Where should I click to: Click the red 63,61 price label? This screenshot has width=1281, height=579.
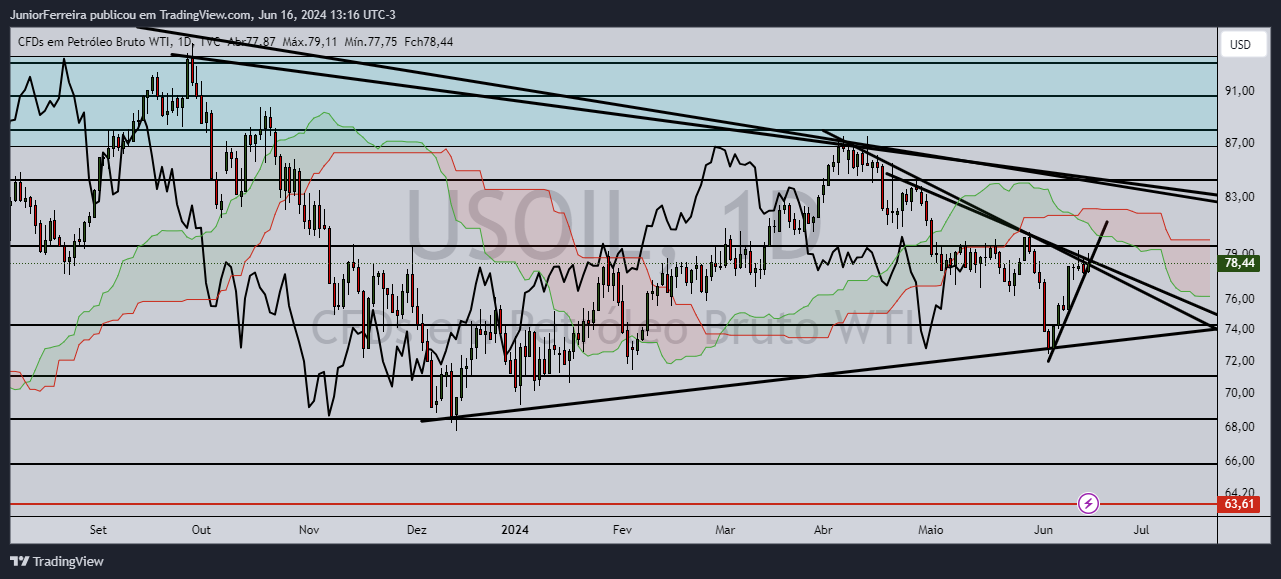pyautogui.click(x=1239, y=504)
